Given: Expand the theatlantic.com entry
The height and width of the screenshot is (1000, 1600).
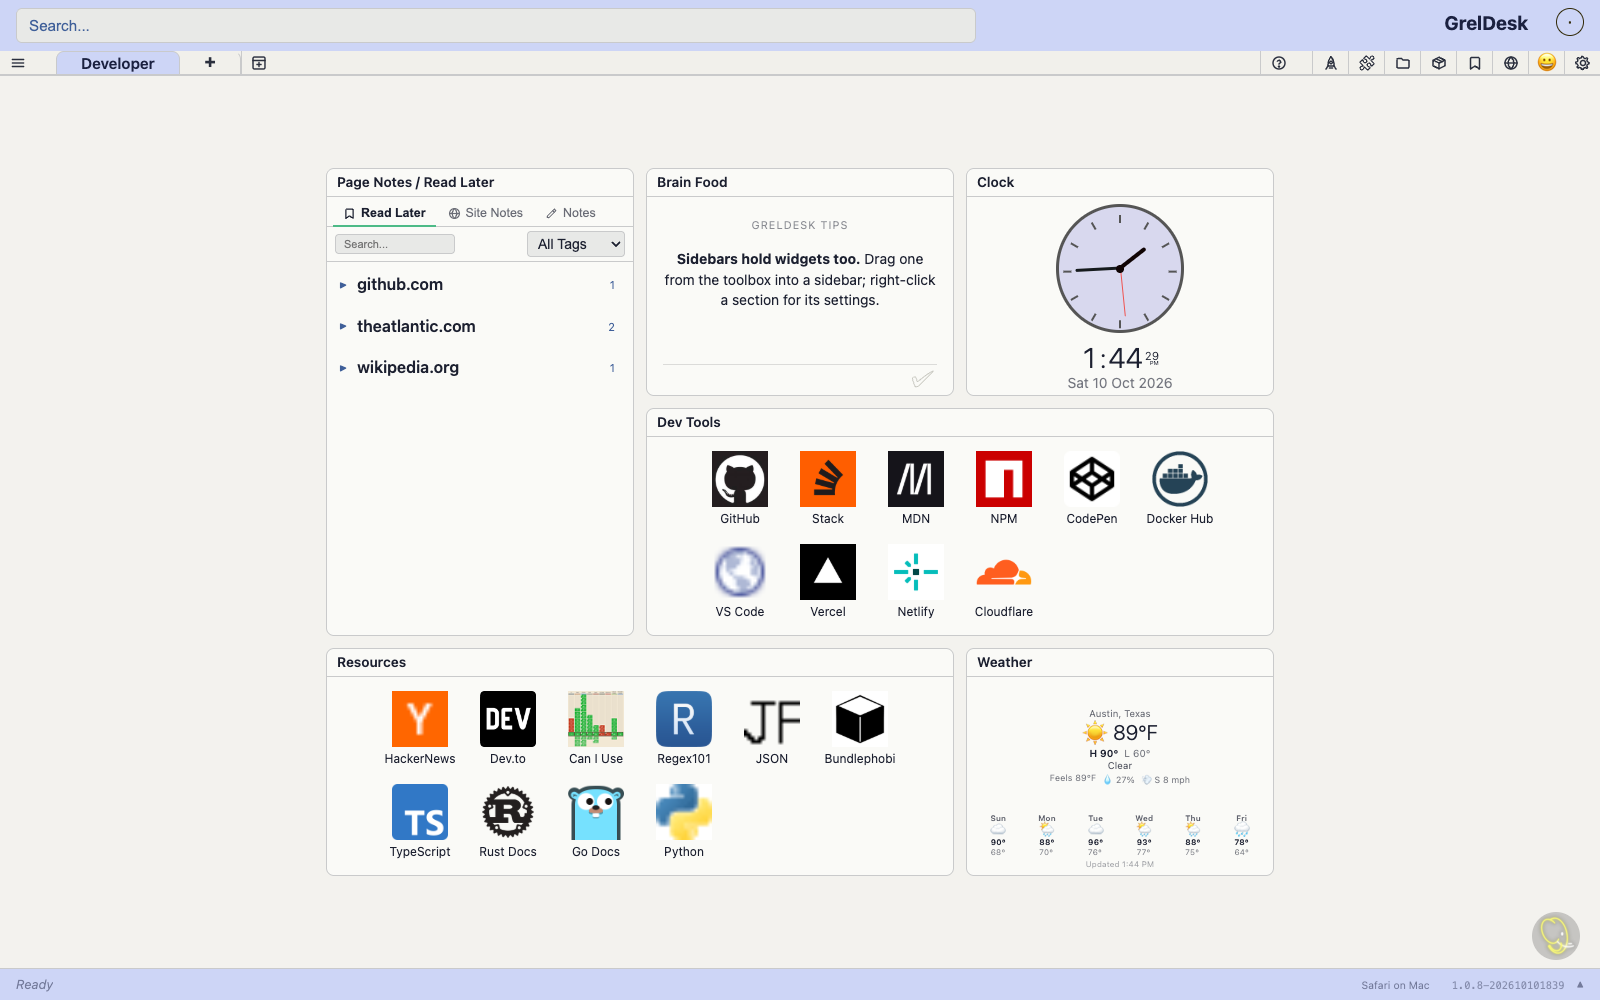Looking at the screenshot, I should (x=480, y=327).
